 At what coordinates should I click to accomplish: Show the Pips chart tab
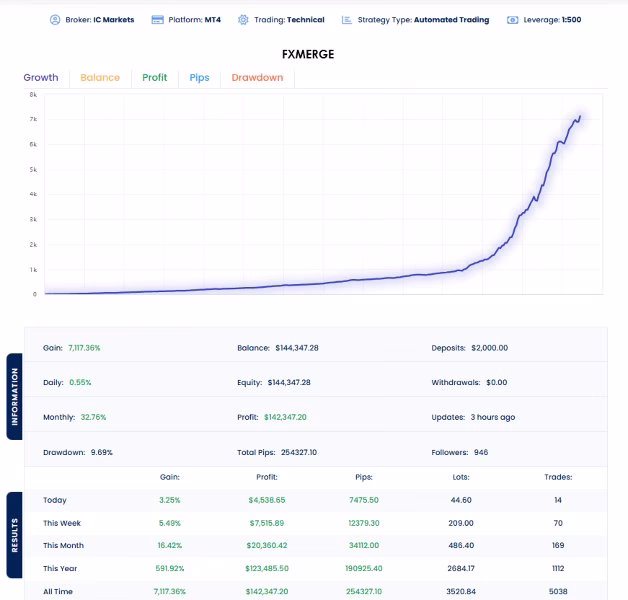(x=199, y=77)
